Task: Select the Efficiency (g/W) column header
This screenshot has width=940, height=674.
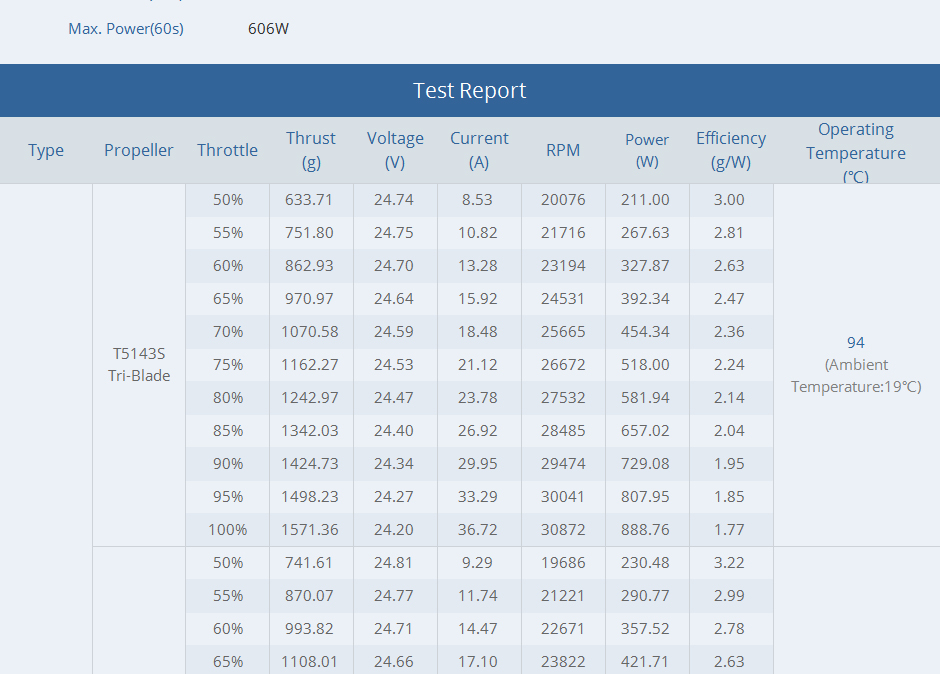Action: click(731, 150)
